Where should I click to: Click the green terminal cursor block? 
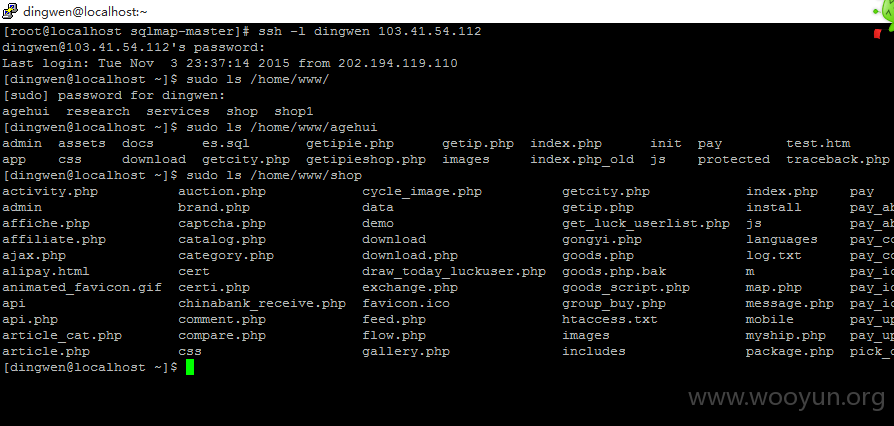(190, 367)
